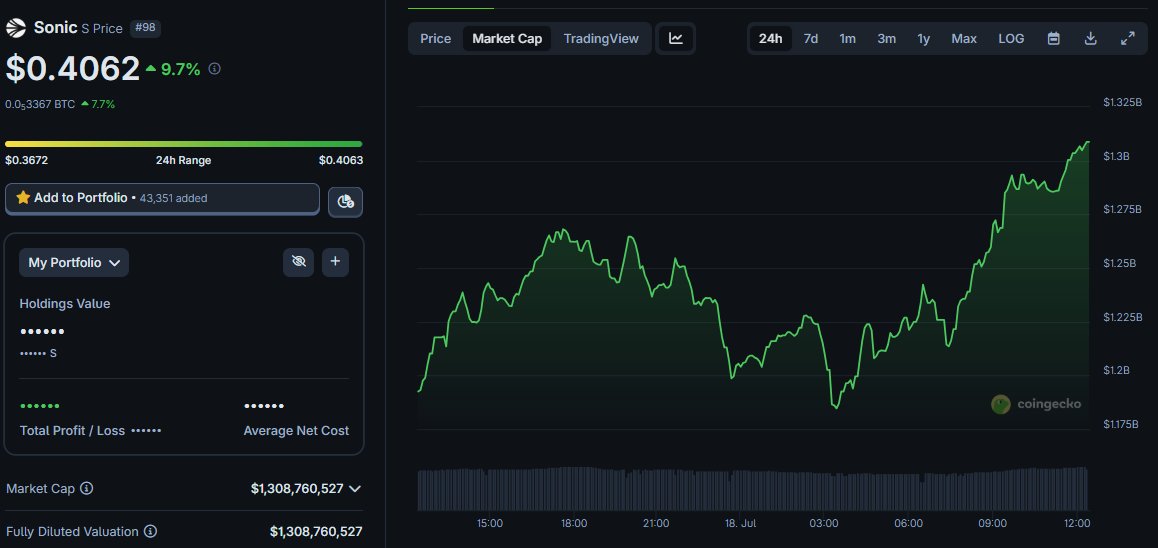Click the $0.4063 range high value
The width and height of the screenshot is (1158, 548).
[340, 160]
